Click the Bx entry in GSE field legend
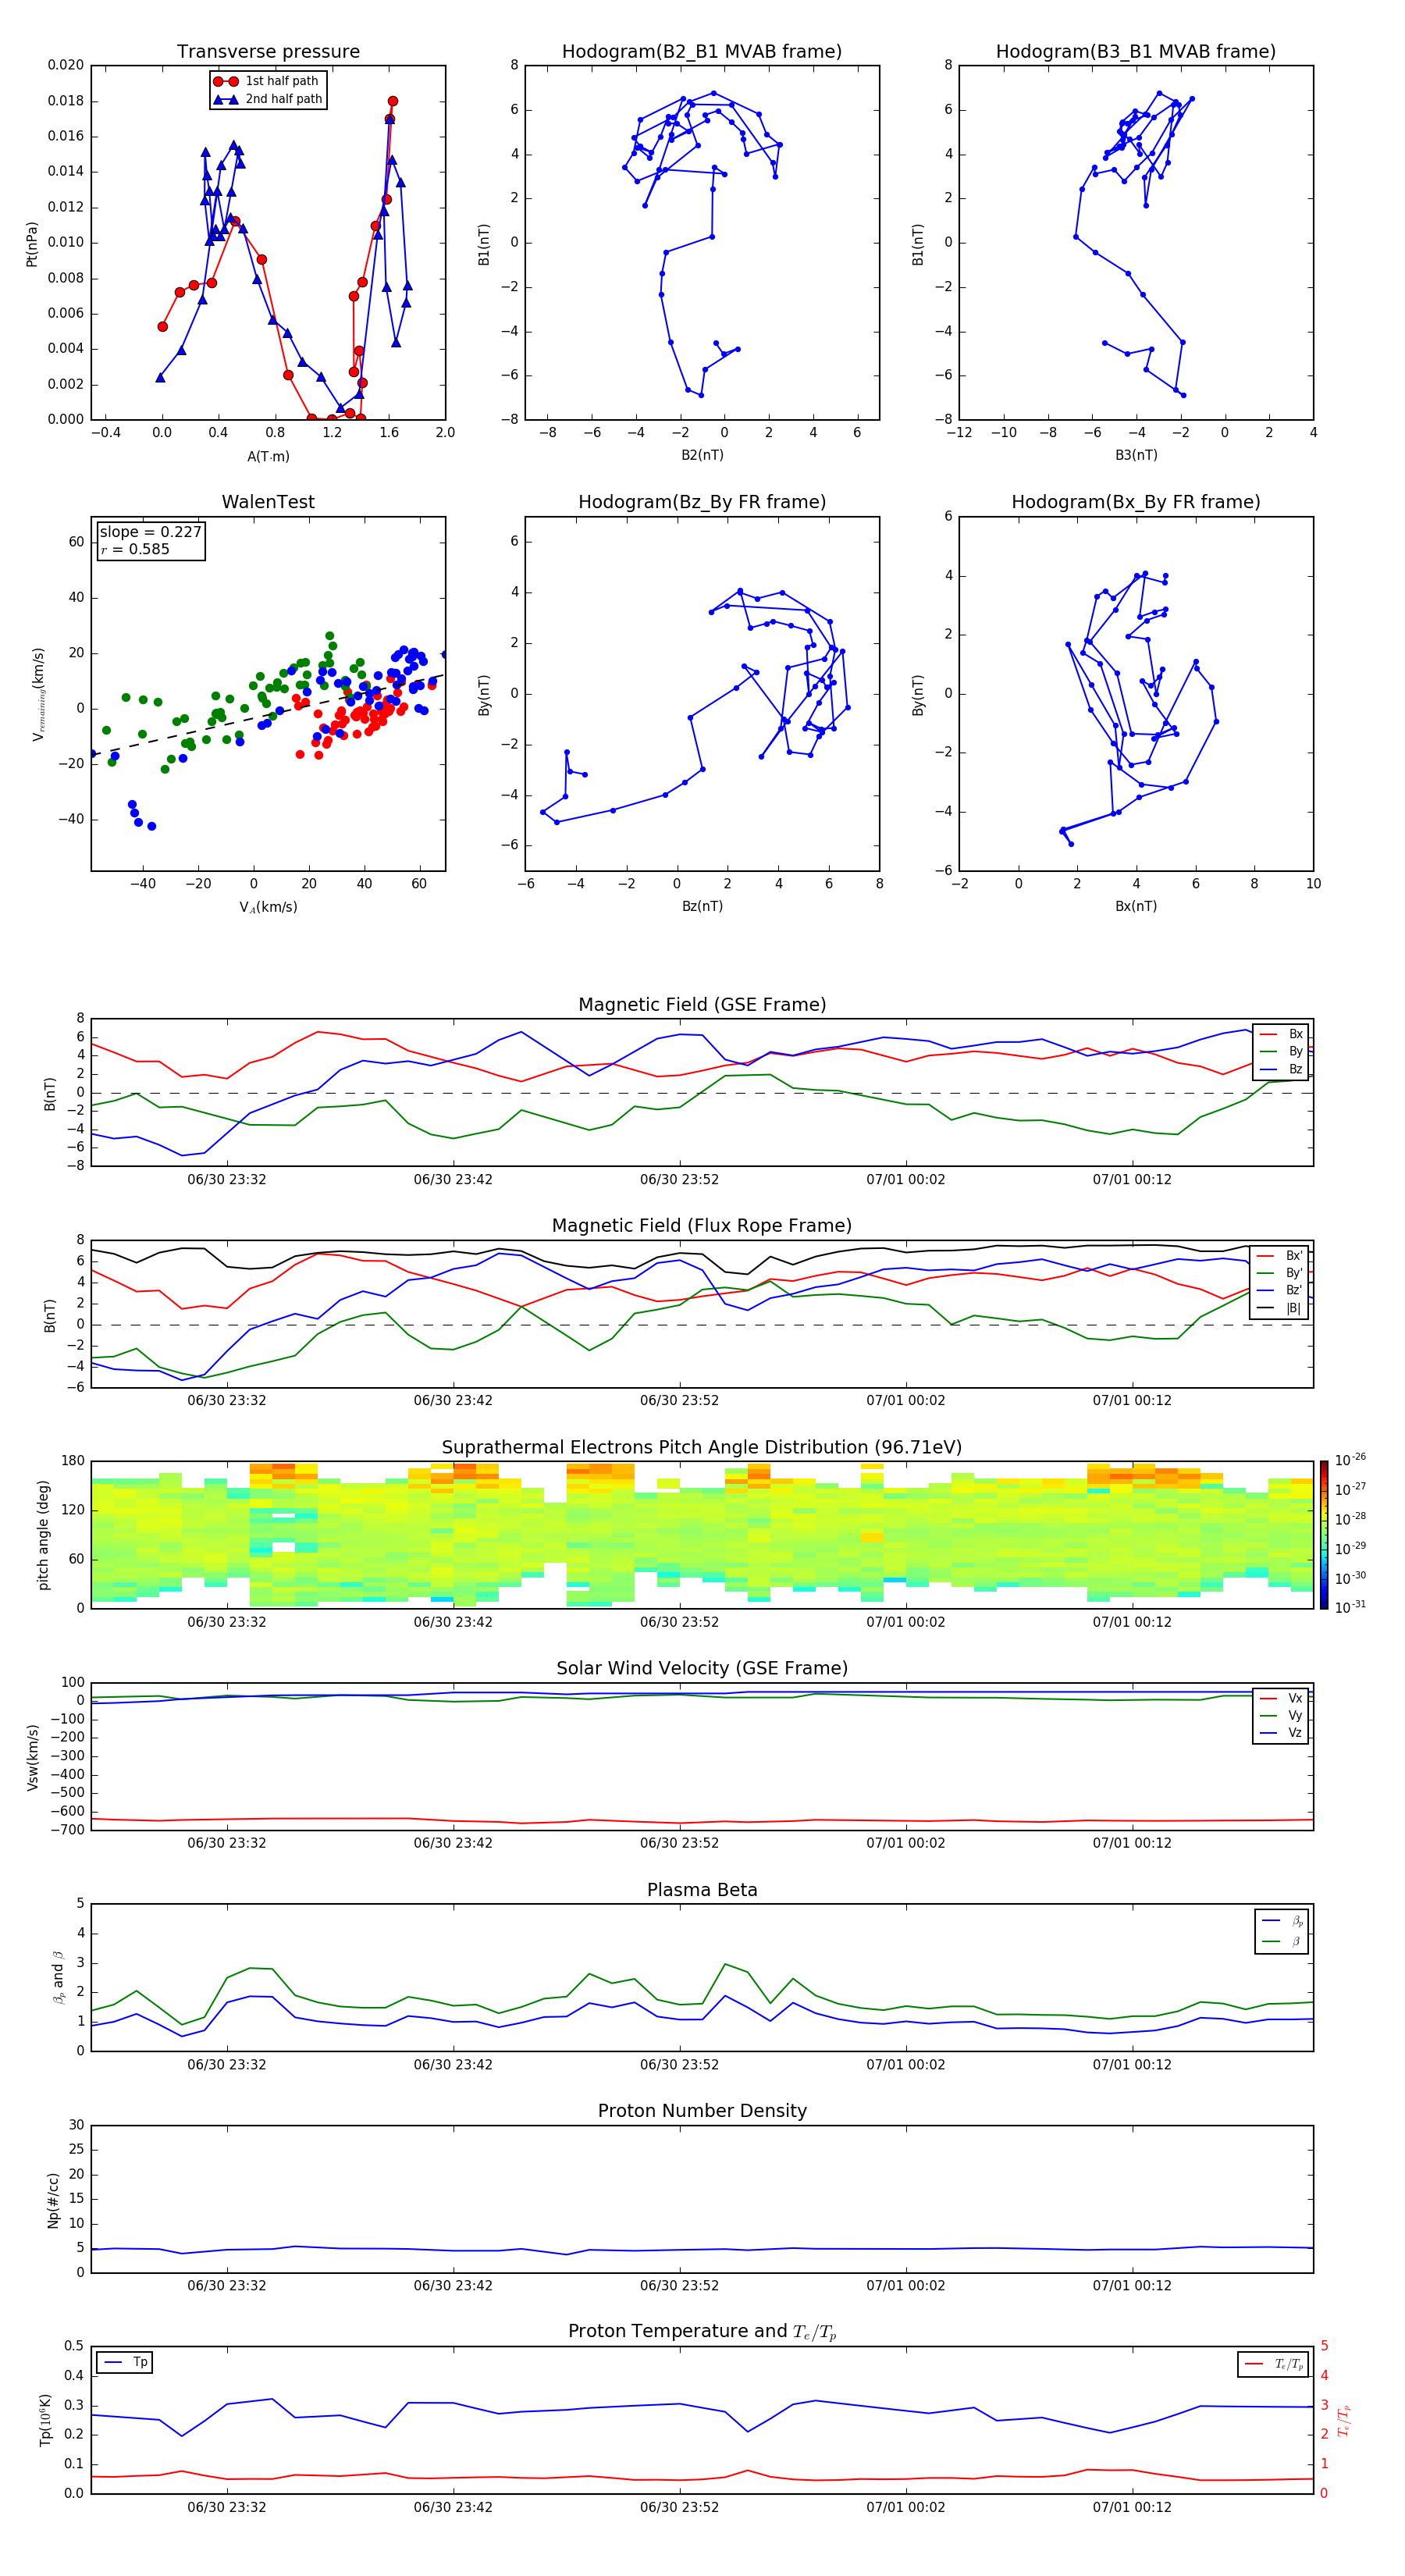Screen dimensions: 1405x2576 click(x=1281, y=1034)
